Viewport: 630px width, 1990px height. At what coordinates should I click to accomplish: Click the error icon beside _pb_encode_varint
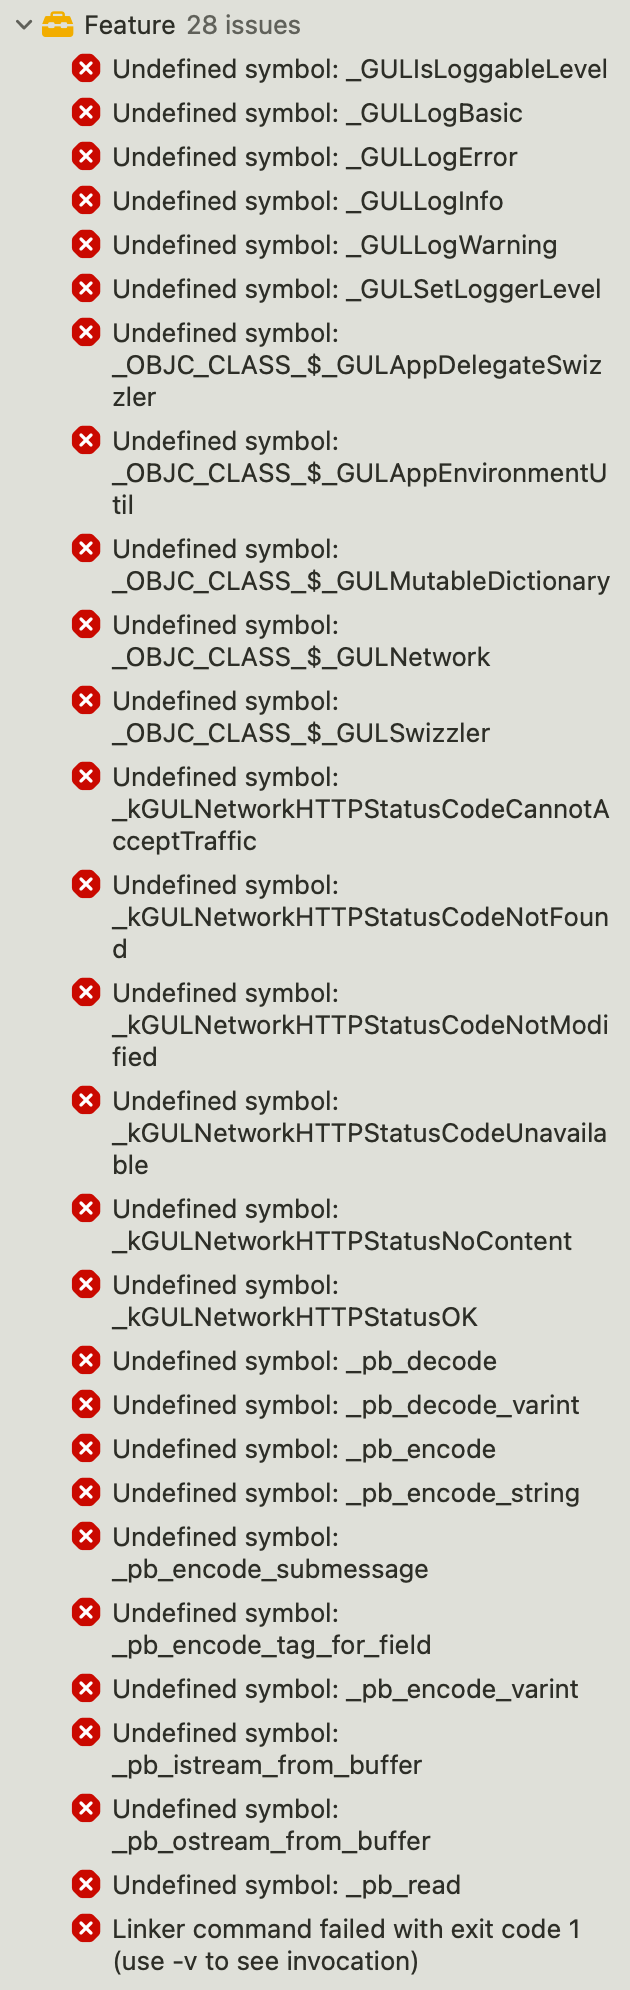click(86, 1688)
